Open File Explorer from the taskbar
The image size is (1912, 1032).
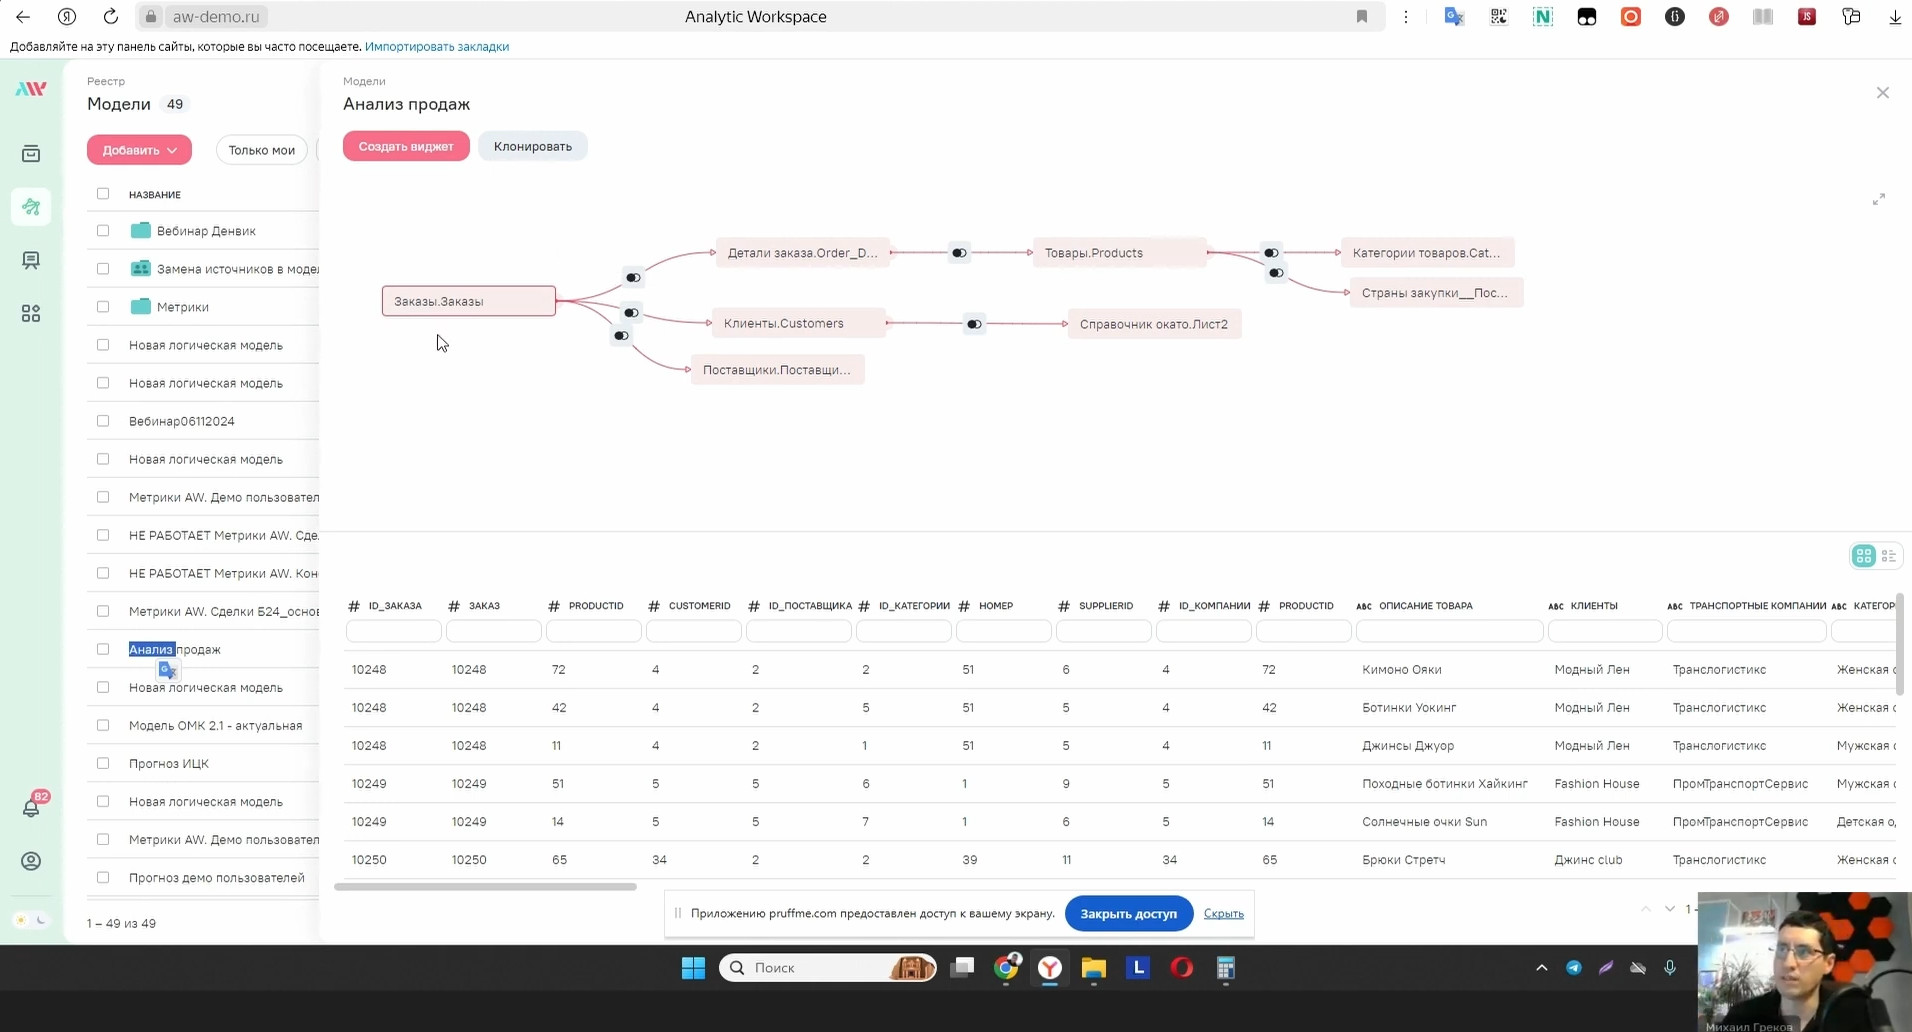pyautogui.click(x=1094, y=968)
